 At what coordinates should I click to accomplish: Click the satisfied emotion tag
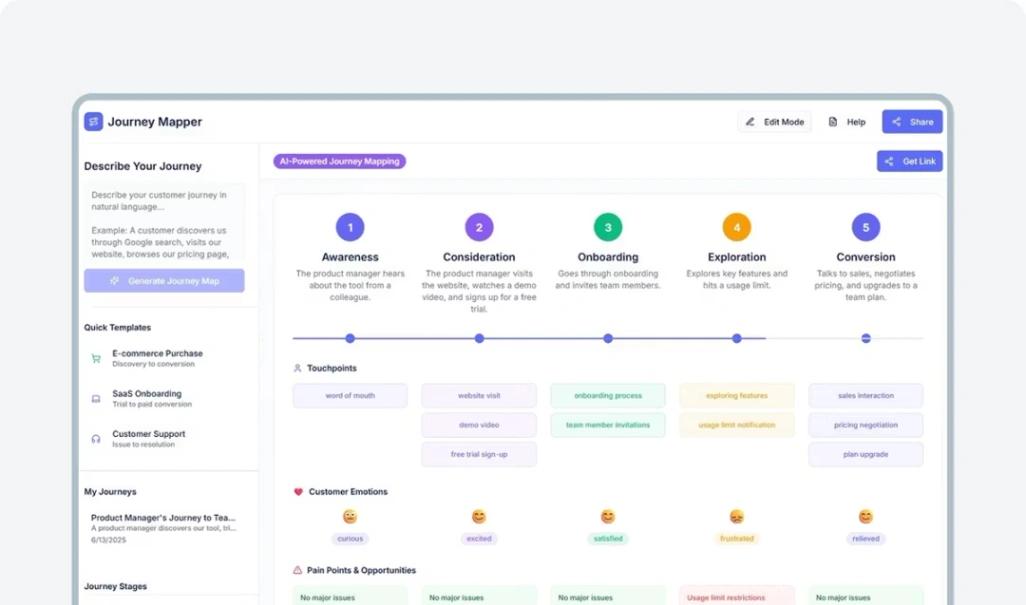click(608, 539)
